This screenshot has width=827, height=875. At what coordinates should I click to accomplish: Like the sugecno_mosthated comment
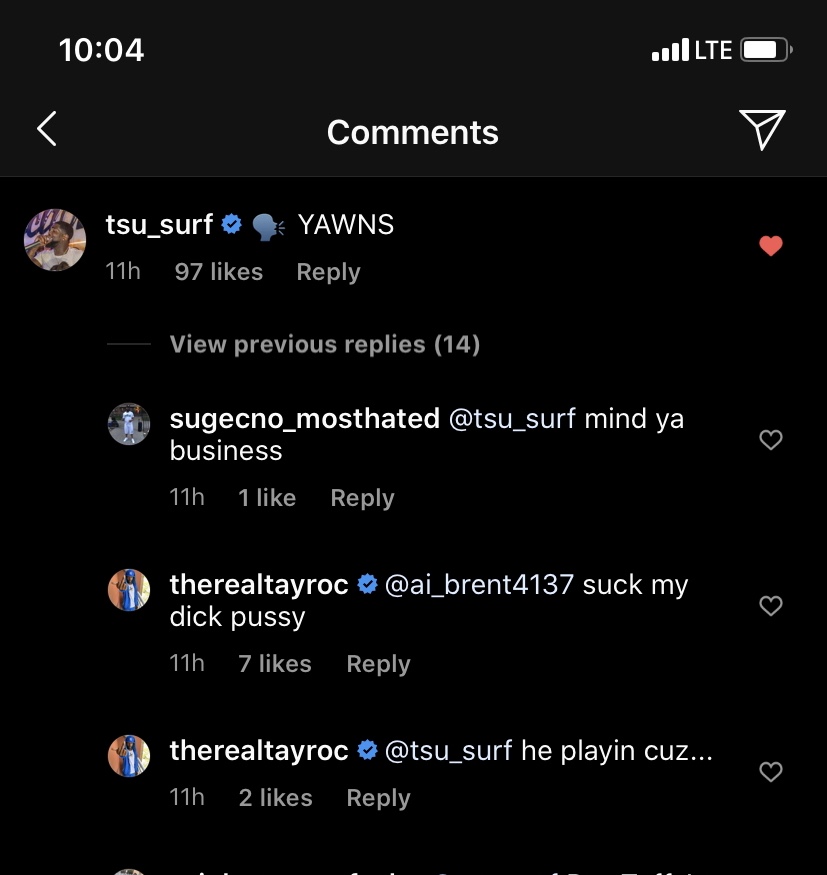[x=770, y=440]
